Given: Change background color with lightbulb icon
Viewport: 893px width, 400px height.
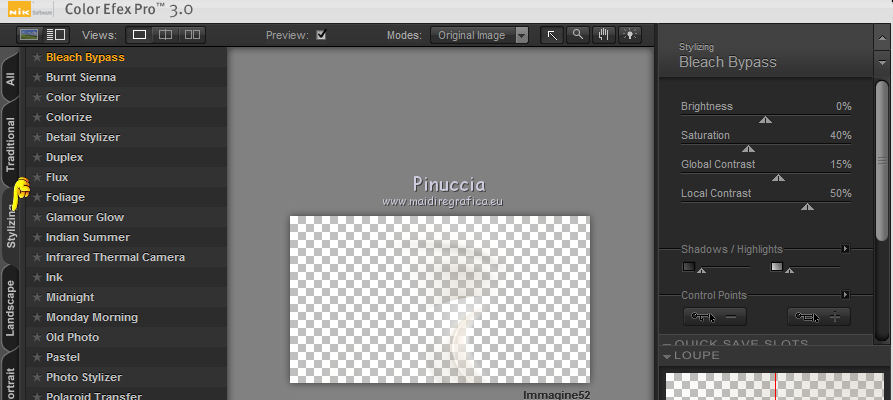Looking at the screenshot, I should click(629, 35).
